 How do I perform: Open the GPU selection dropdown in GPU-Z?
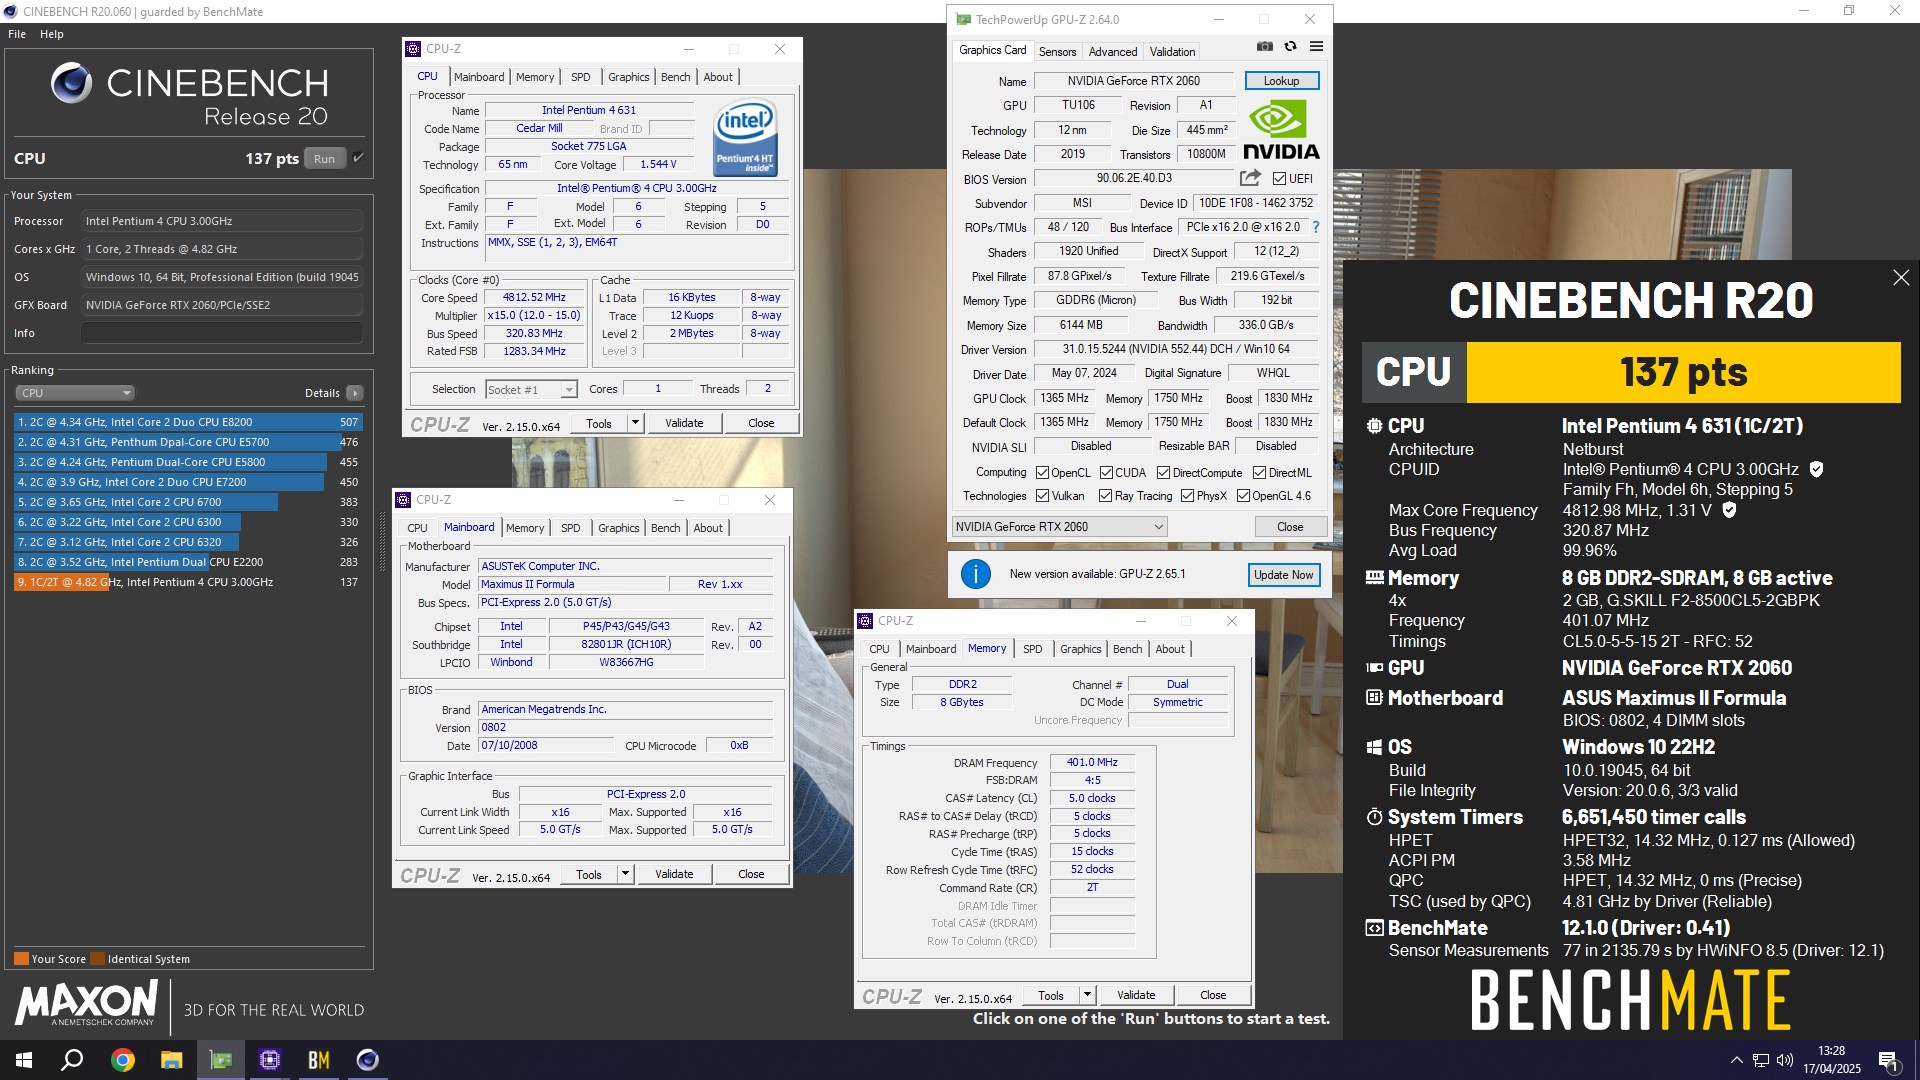pyautogui.click(x=1059, y=527)
